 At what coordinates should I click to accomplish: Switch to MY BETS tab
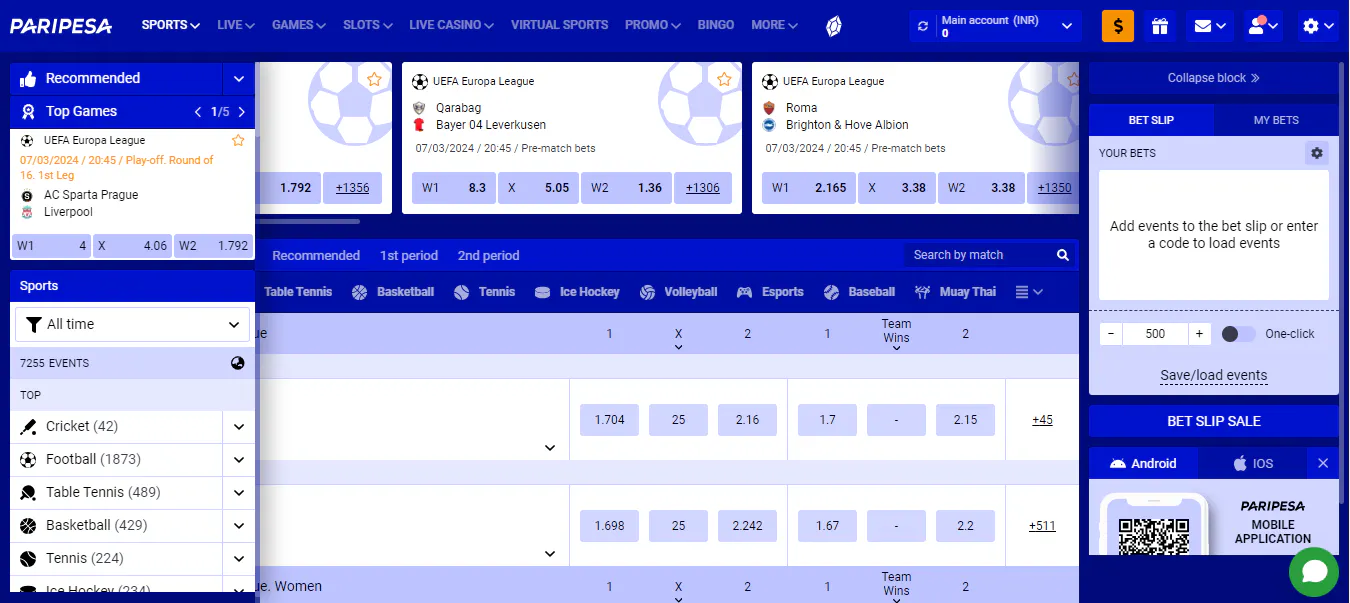tap(1276, 120)
